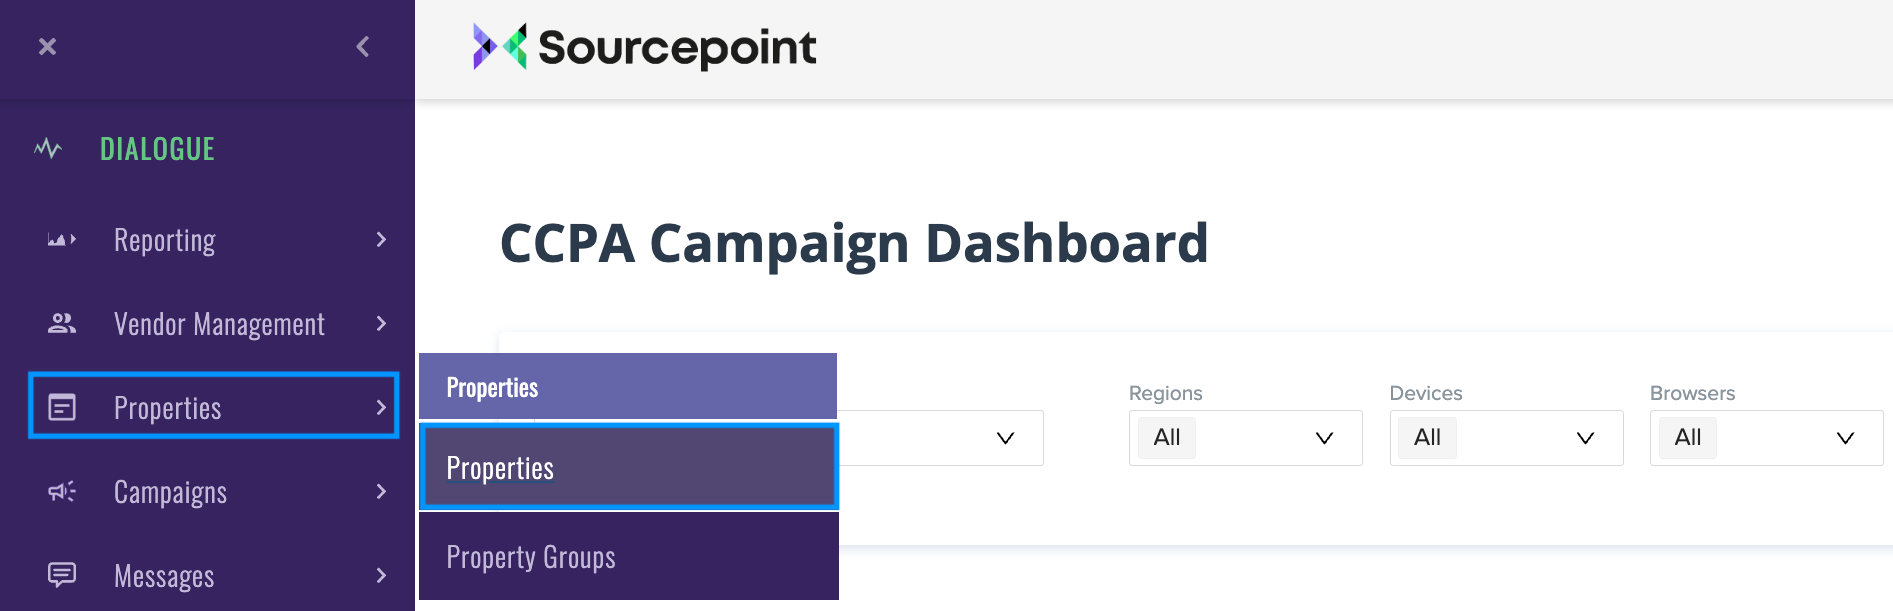The height and width of the screenshot is (611, 1893).
Task: Click the Vendor Management people icon
Action: [x=62, y=323]
